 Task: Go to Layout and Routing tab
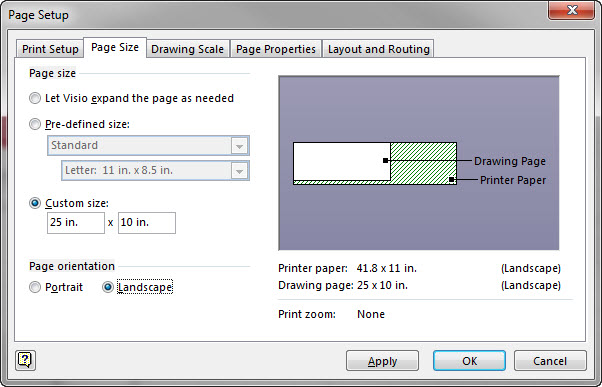(x=379, y=49)
